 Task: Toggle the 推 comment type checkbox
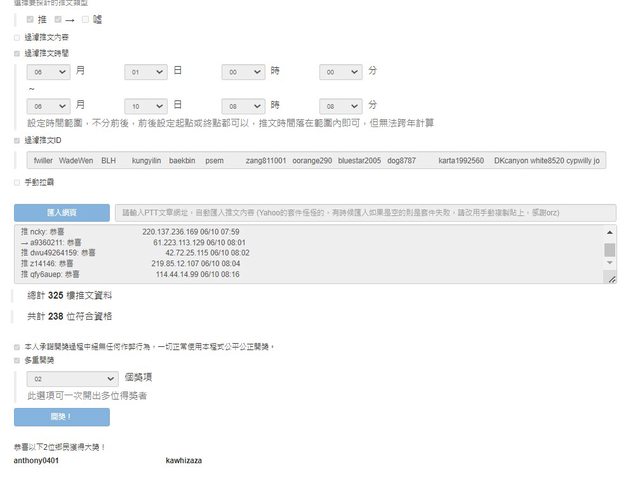pyautogui.click(x=30, y=19)
